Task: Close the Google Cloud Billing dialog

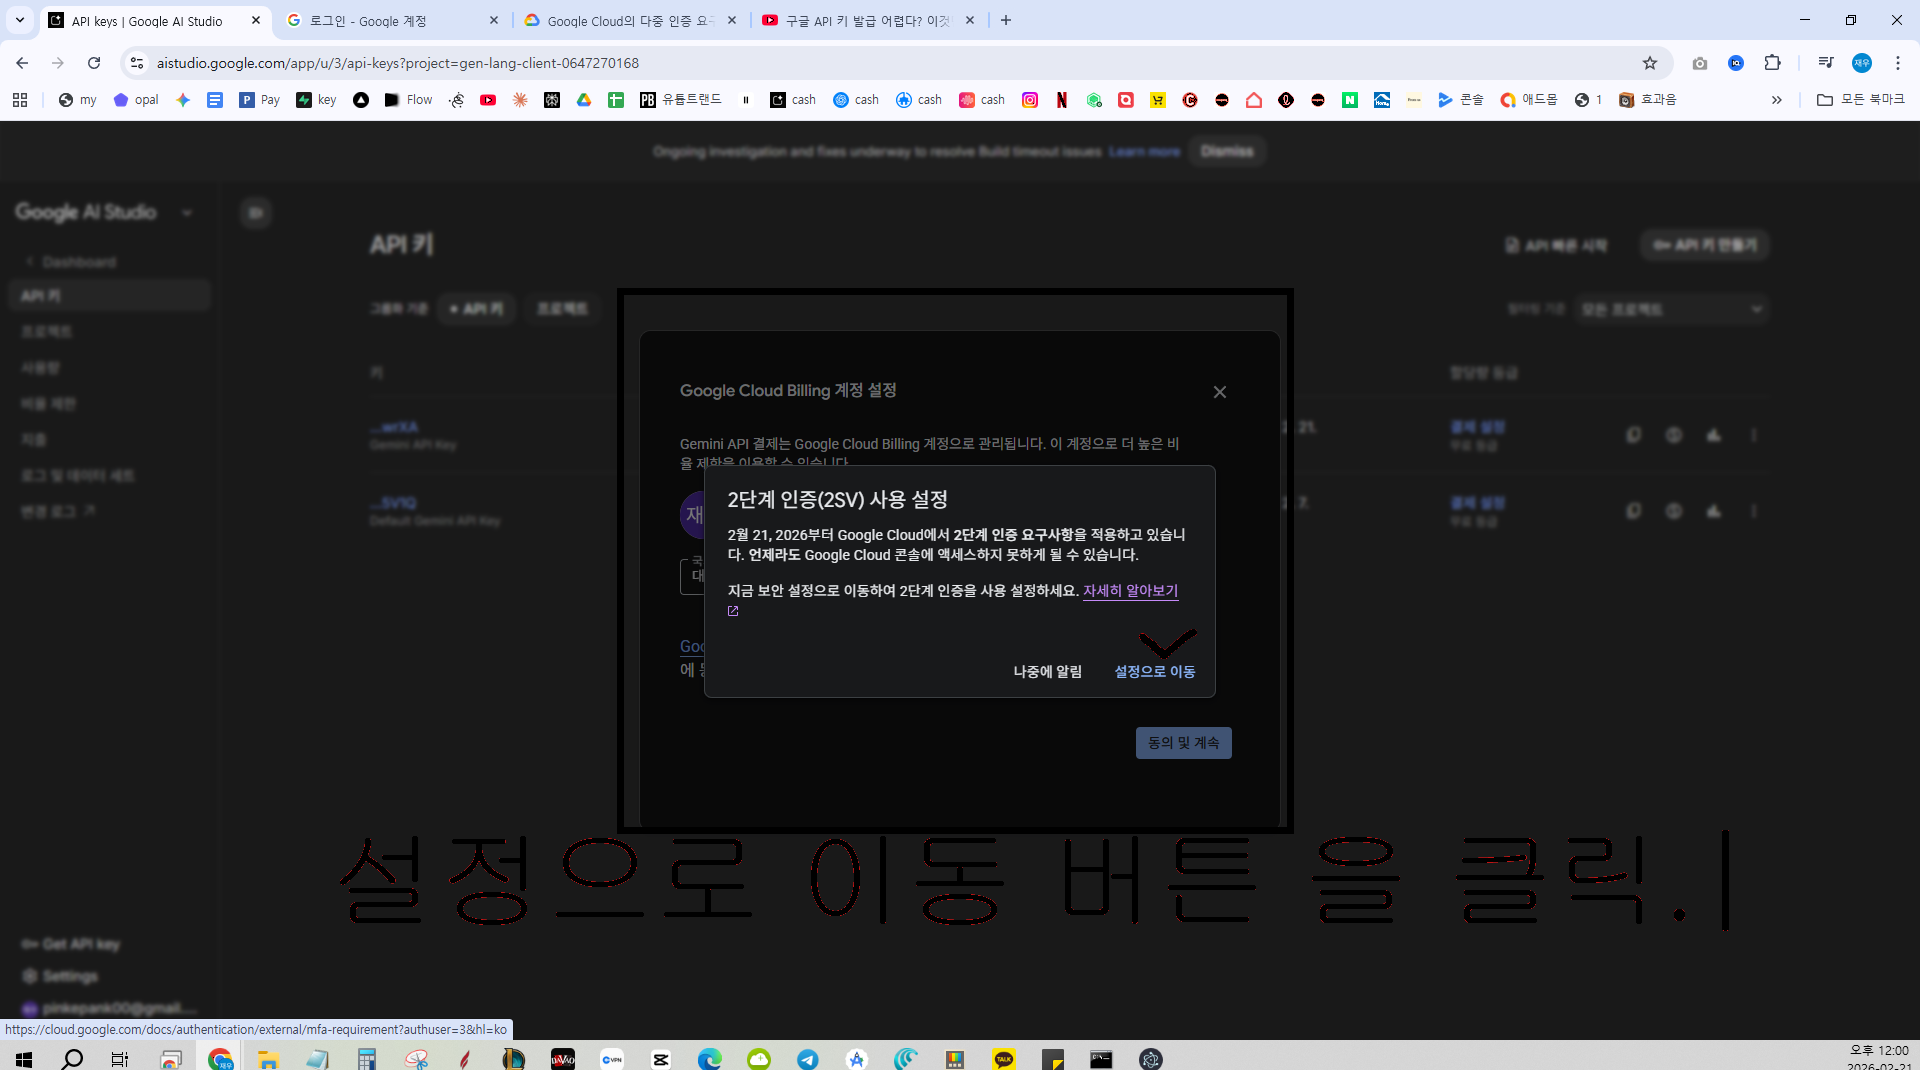Action: coord(1219,392)
